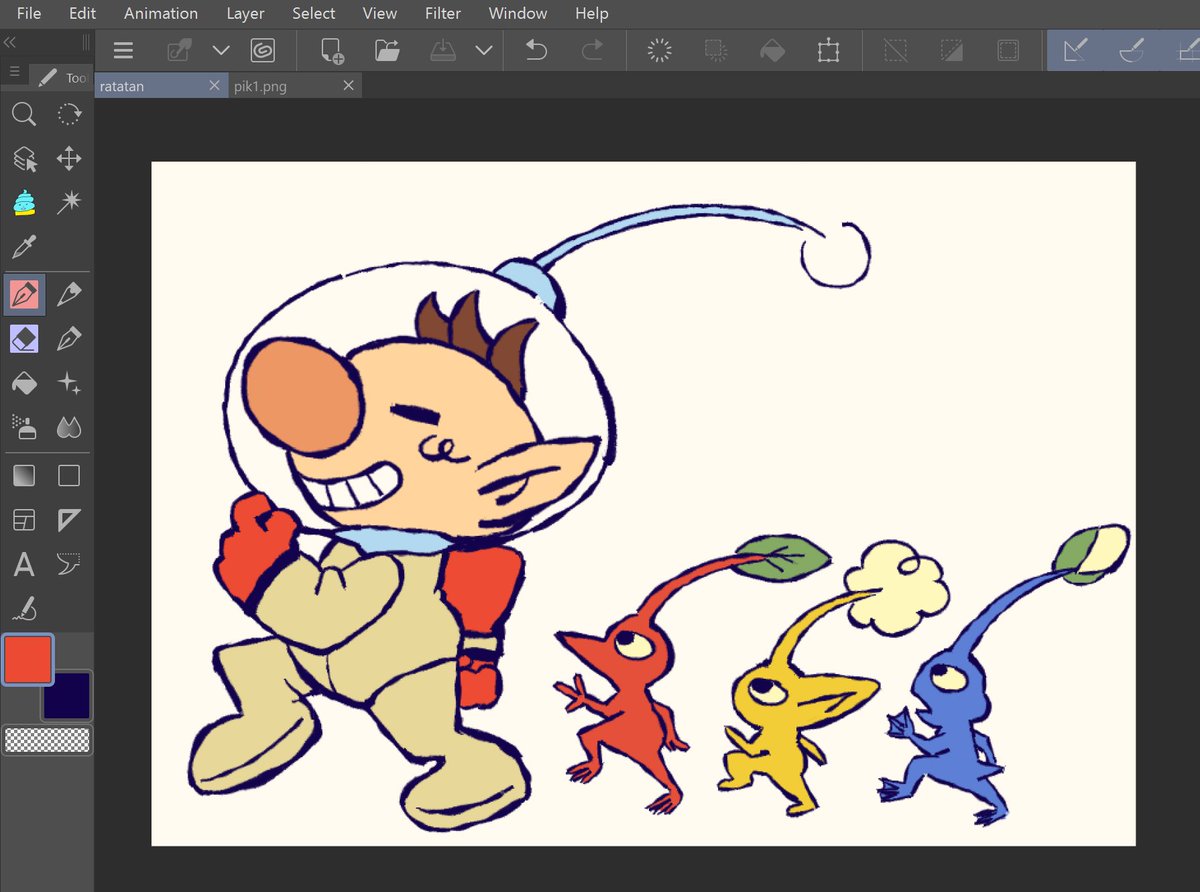Close the ratatan tab
The image size is (1200, 892).
tap(214, 86)
